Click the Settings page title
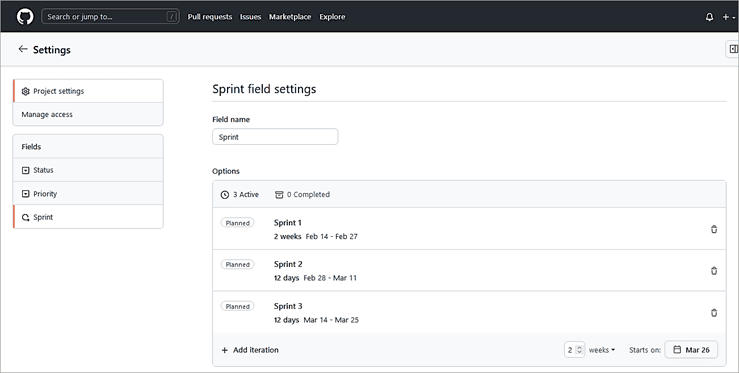Image resolution: width=739 pixels, height=373 pixels. pos(52,50)
